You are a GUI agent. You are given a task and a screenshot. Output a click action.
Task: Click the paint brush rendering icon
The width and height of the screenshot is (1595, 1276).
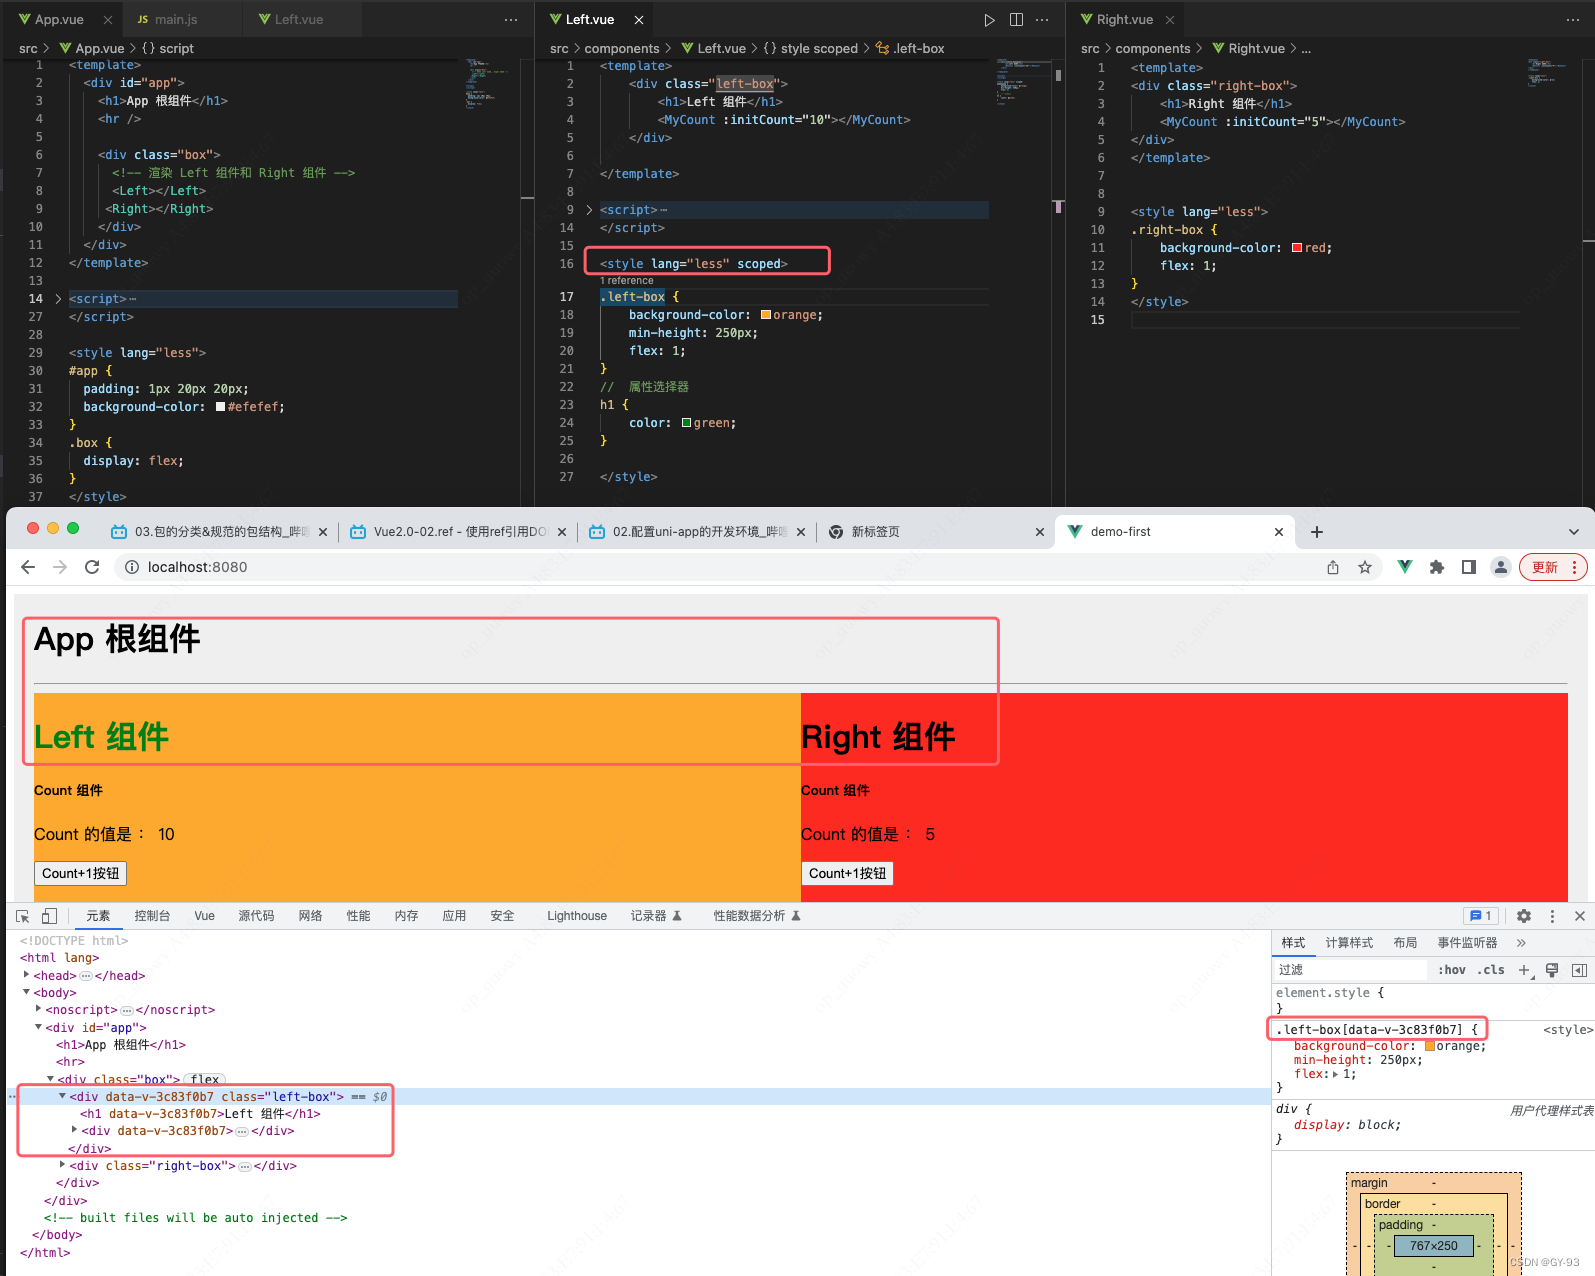pos(1552,970)
